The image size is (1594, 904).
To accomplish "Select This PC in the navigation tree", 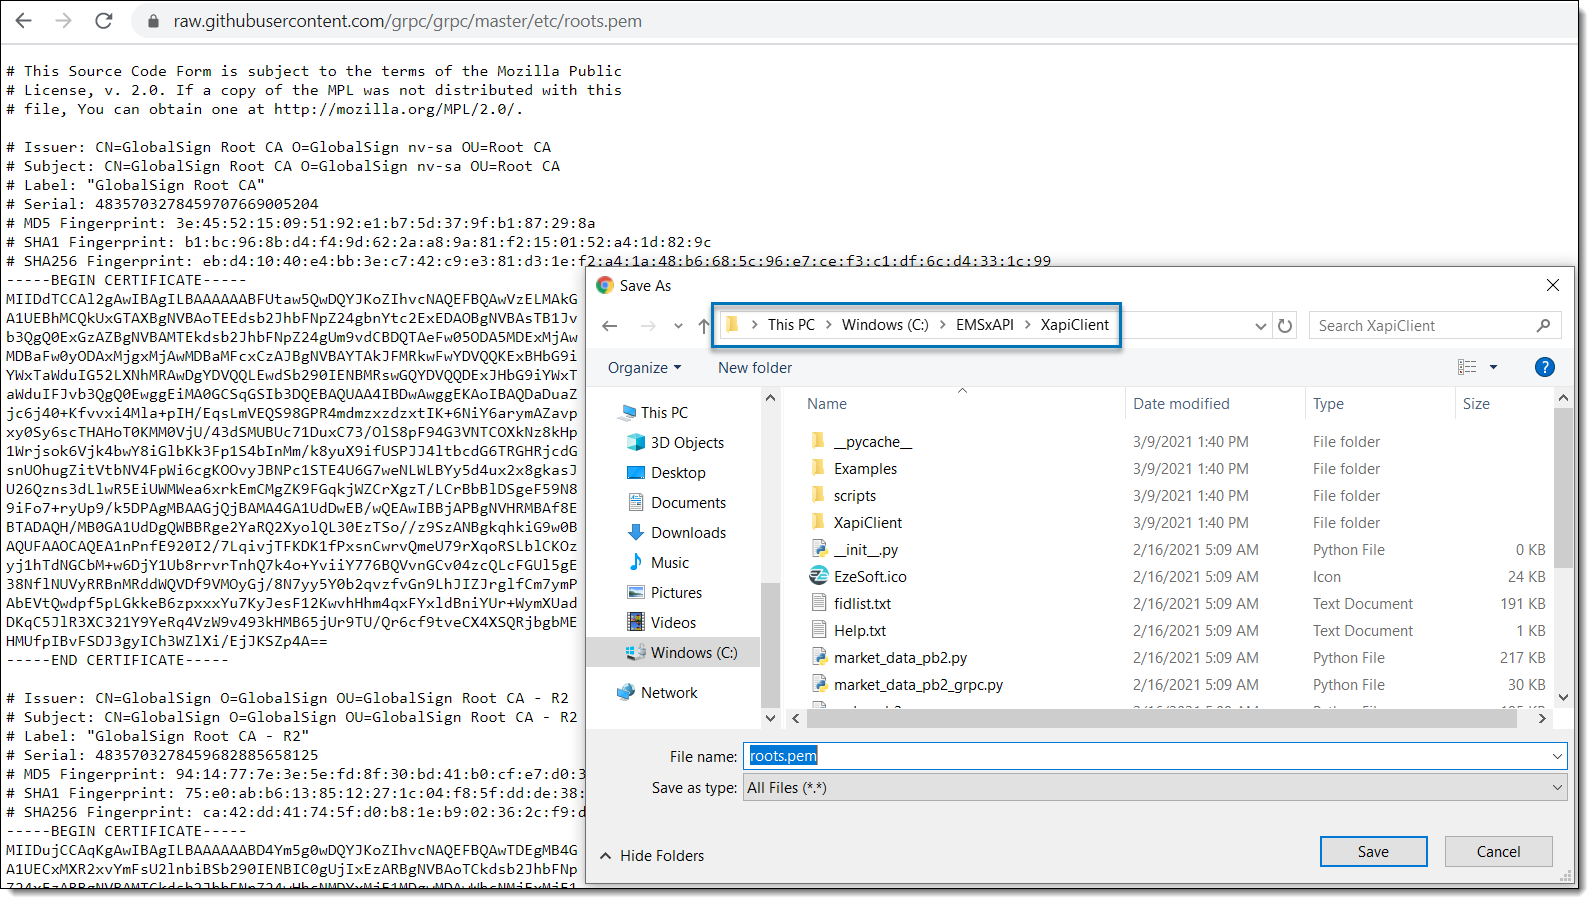I will [x=664, y=413].
